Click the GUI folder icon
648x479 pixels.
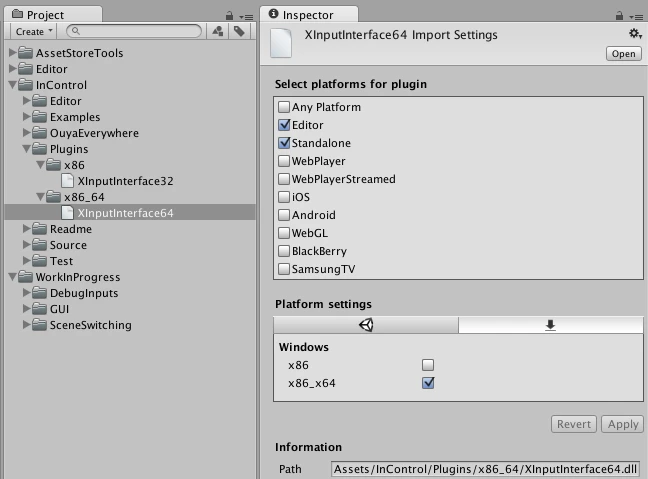point(40,309)
